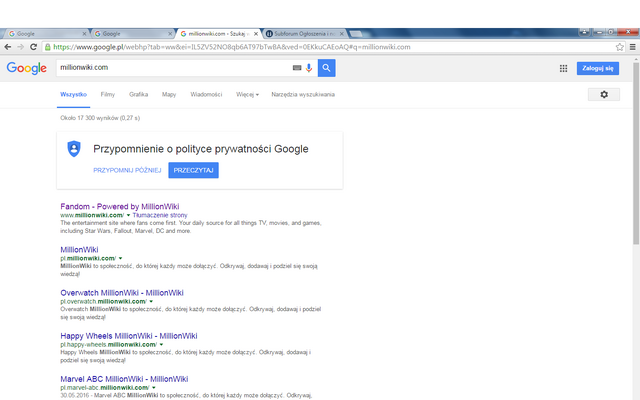This screenshot has width=640, height=400.
Task: Expand dropdown arrow next to pl.marvel-abc.millionwiki.com/
Action: click(154, 388)
